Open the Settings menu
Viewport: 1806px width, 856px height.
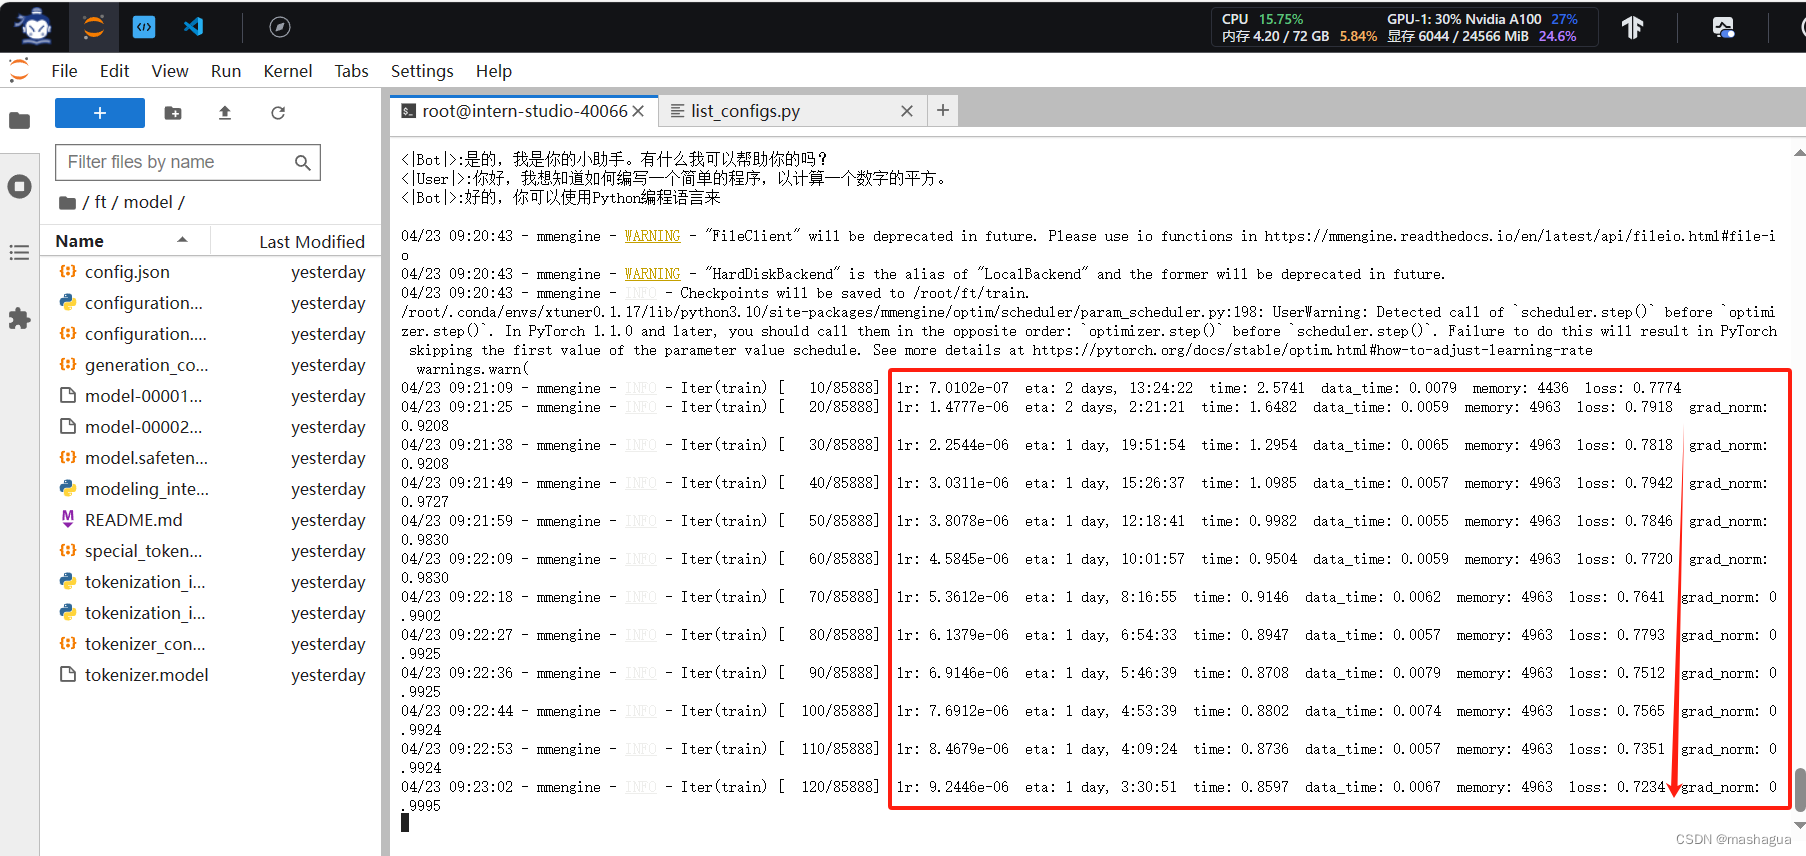tap(422, 71)
